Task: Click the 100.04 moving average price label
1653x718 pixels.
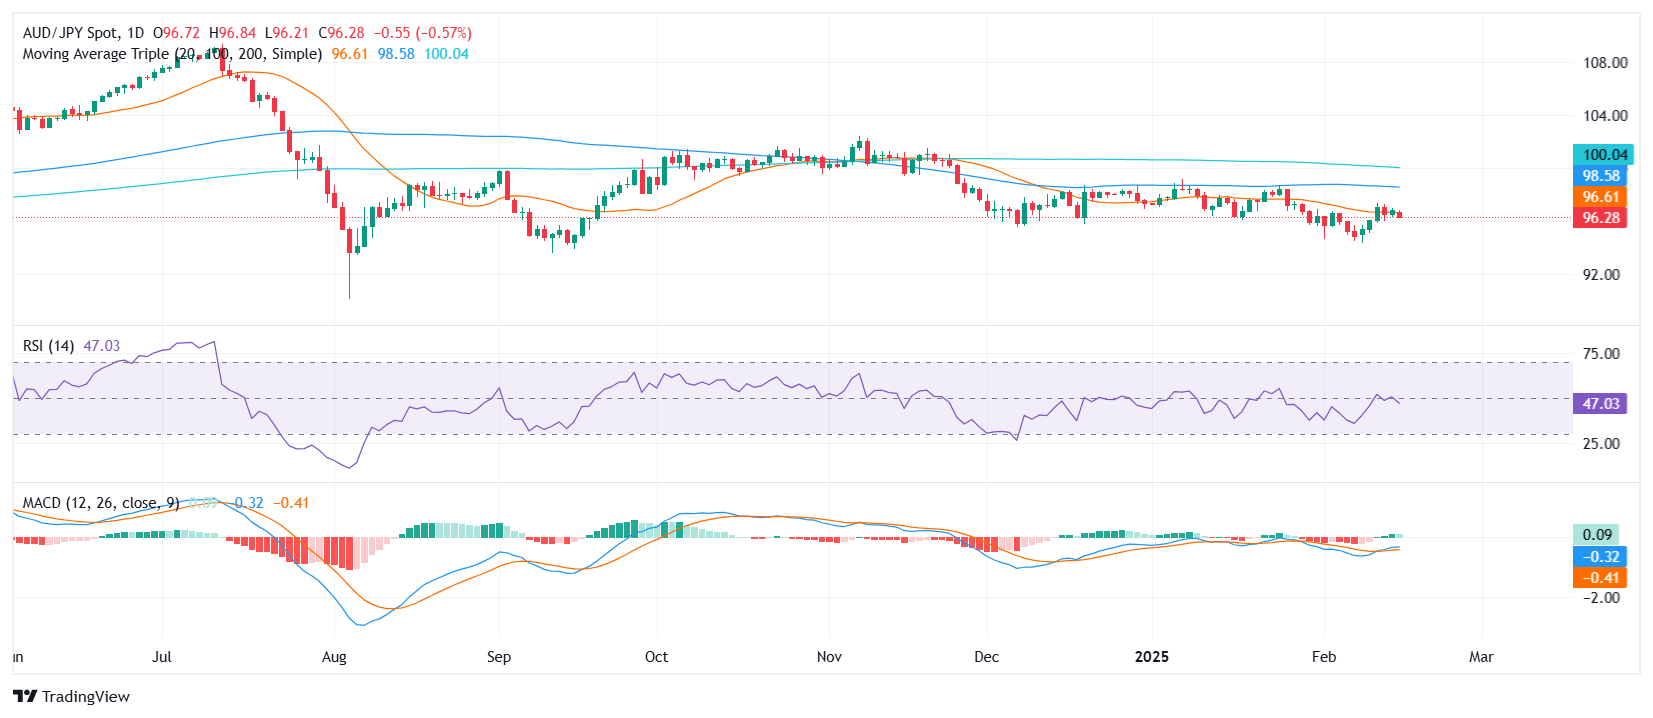Action: 1604,154
